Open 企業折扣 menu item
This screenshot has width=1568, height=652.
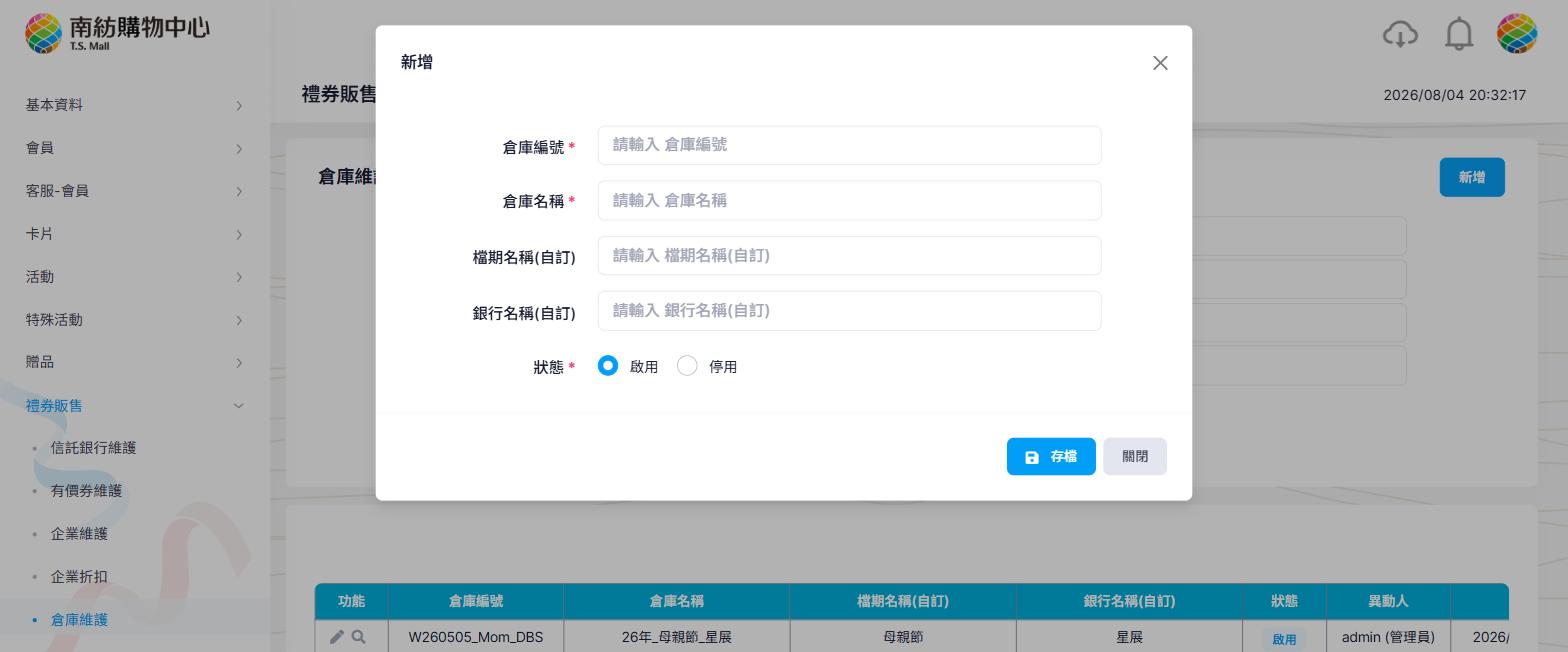click(79, 577)
